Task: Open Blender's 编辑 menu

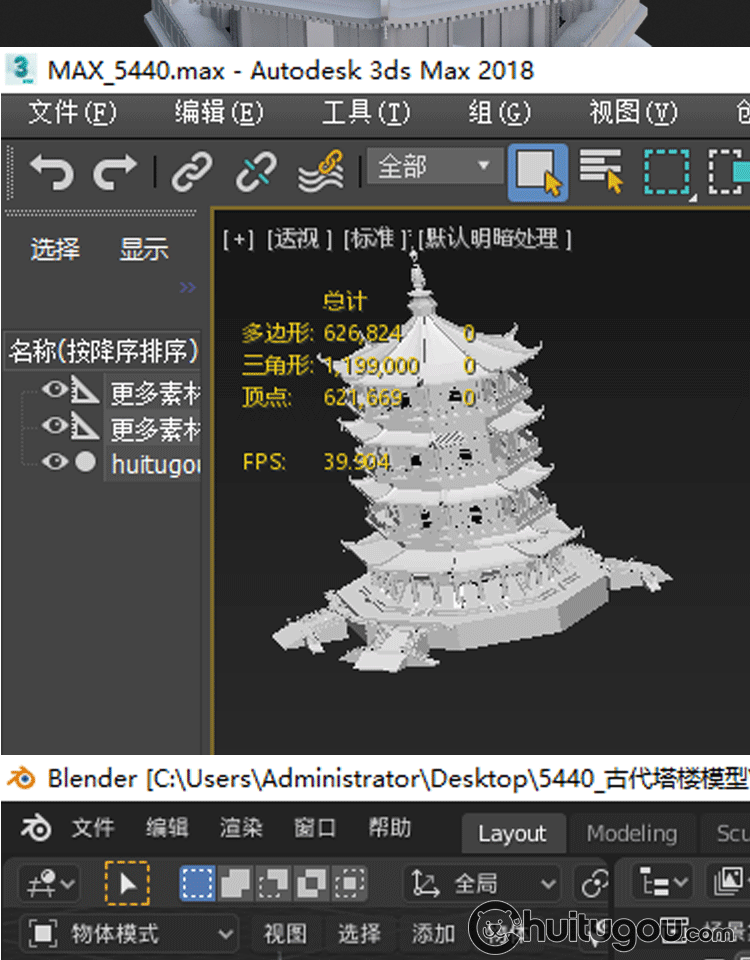Action: click(167, 828)
